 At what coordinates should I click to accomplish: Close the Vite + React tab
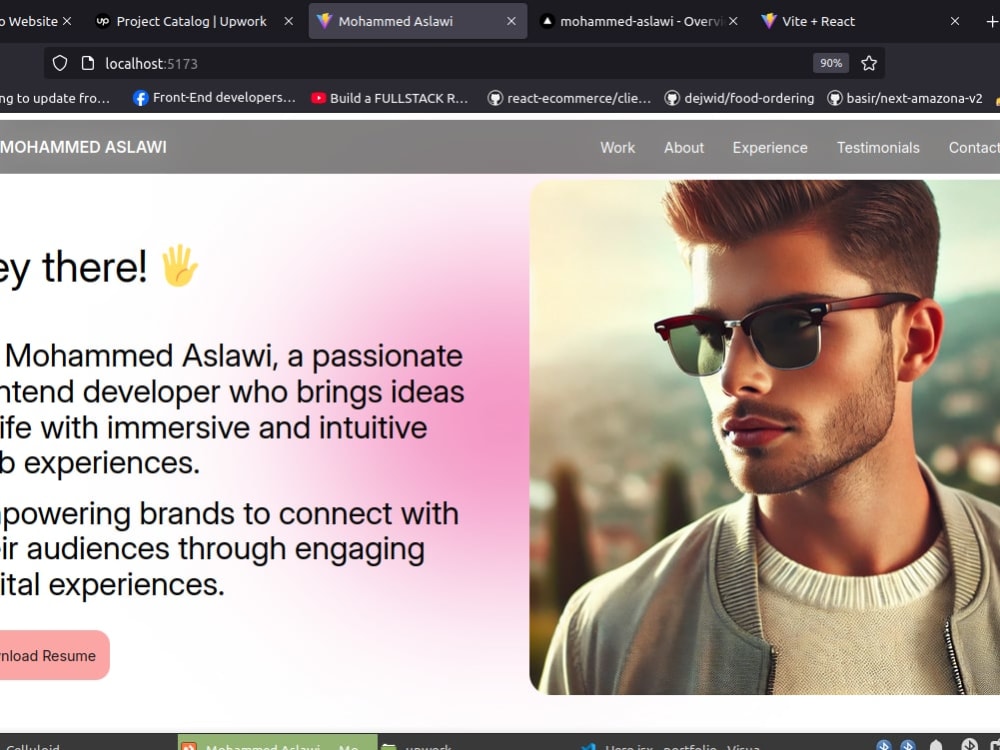[955, 21]
